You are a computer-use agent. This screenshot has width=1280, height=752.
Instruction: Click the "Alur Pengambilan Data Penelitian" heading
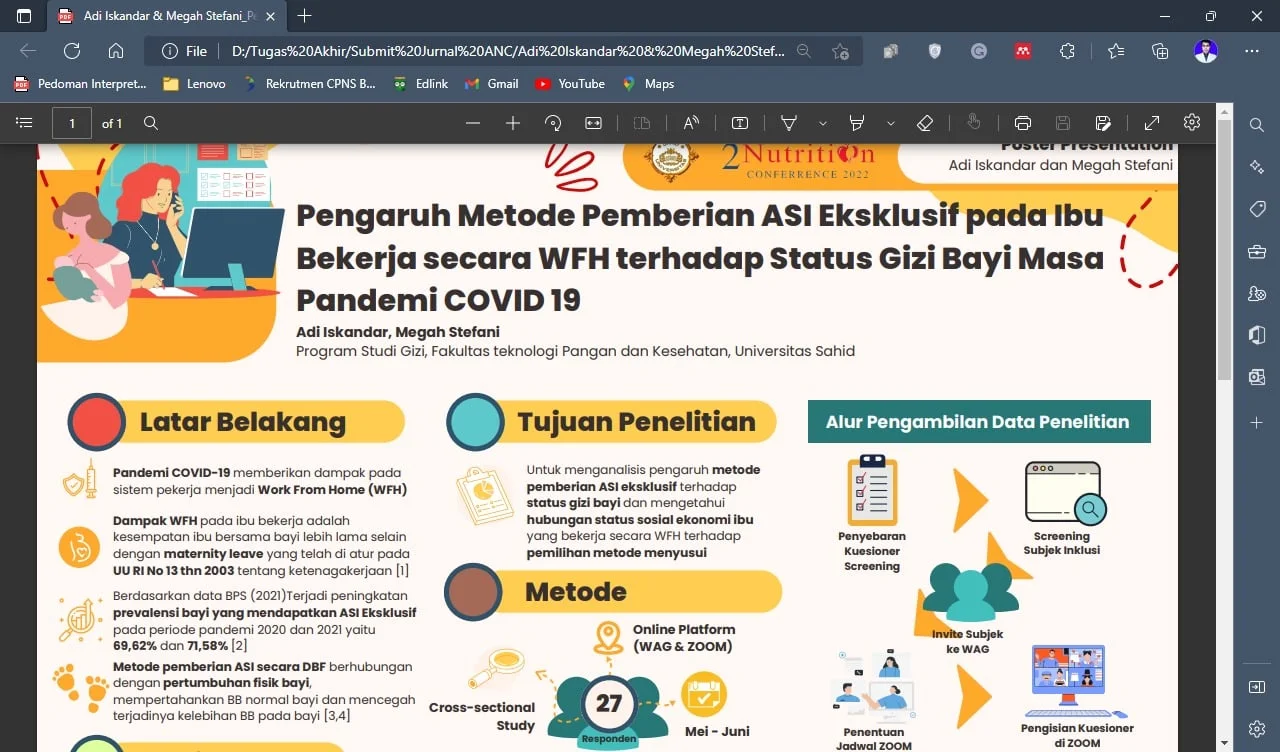tap(977, 422)
